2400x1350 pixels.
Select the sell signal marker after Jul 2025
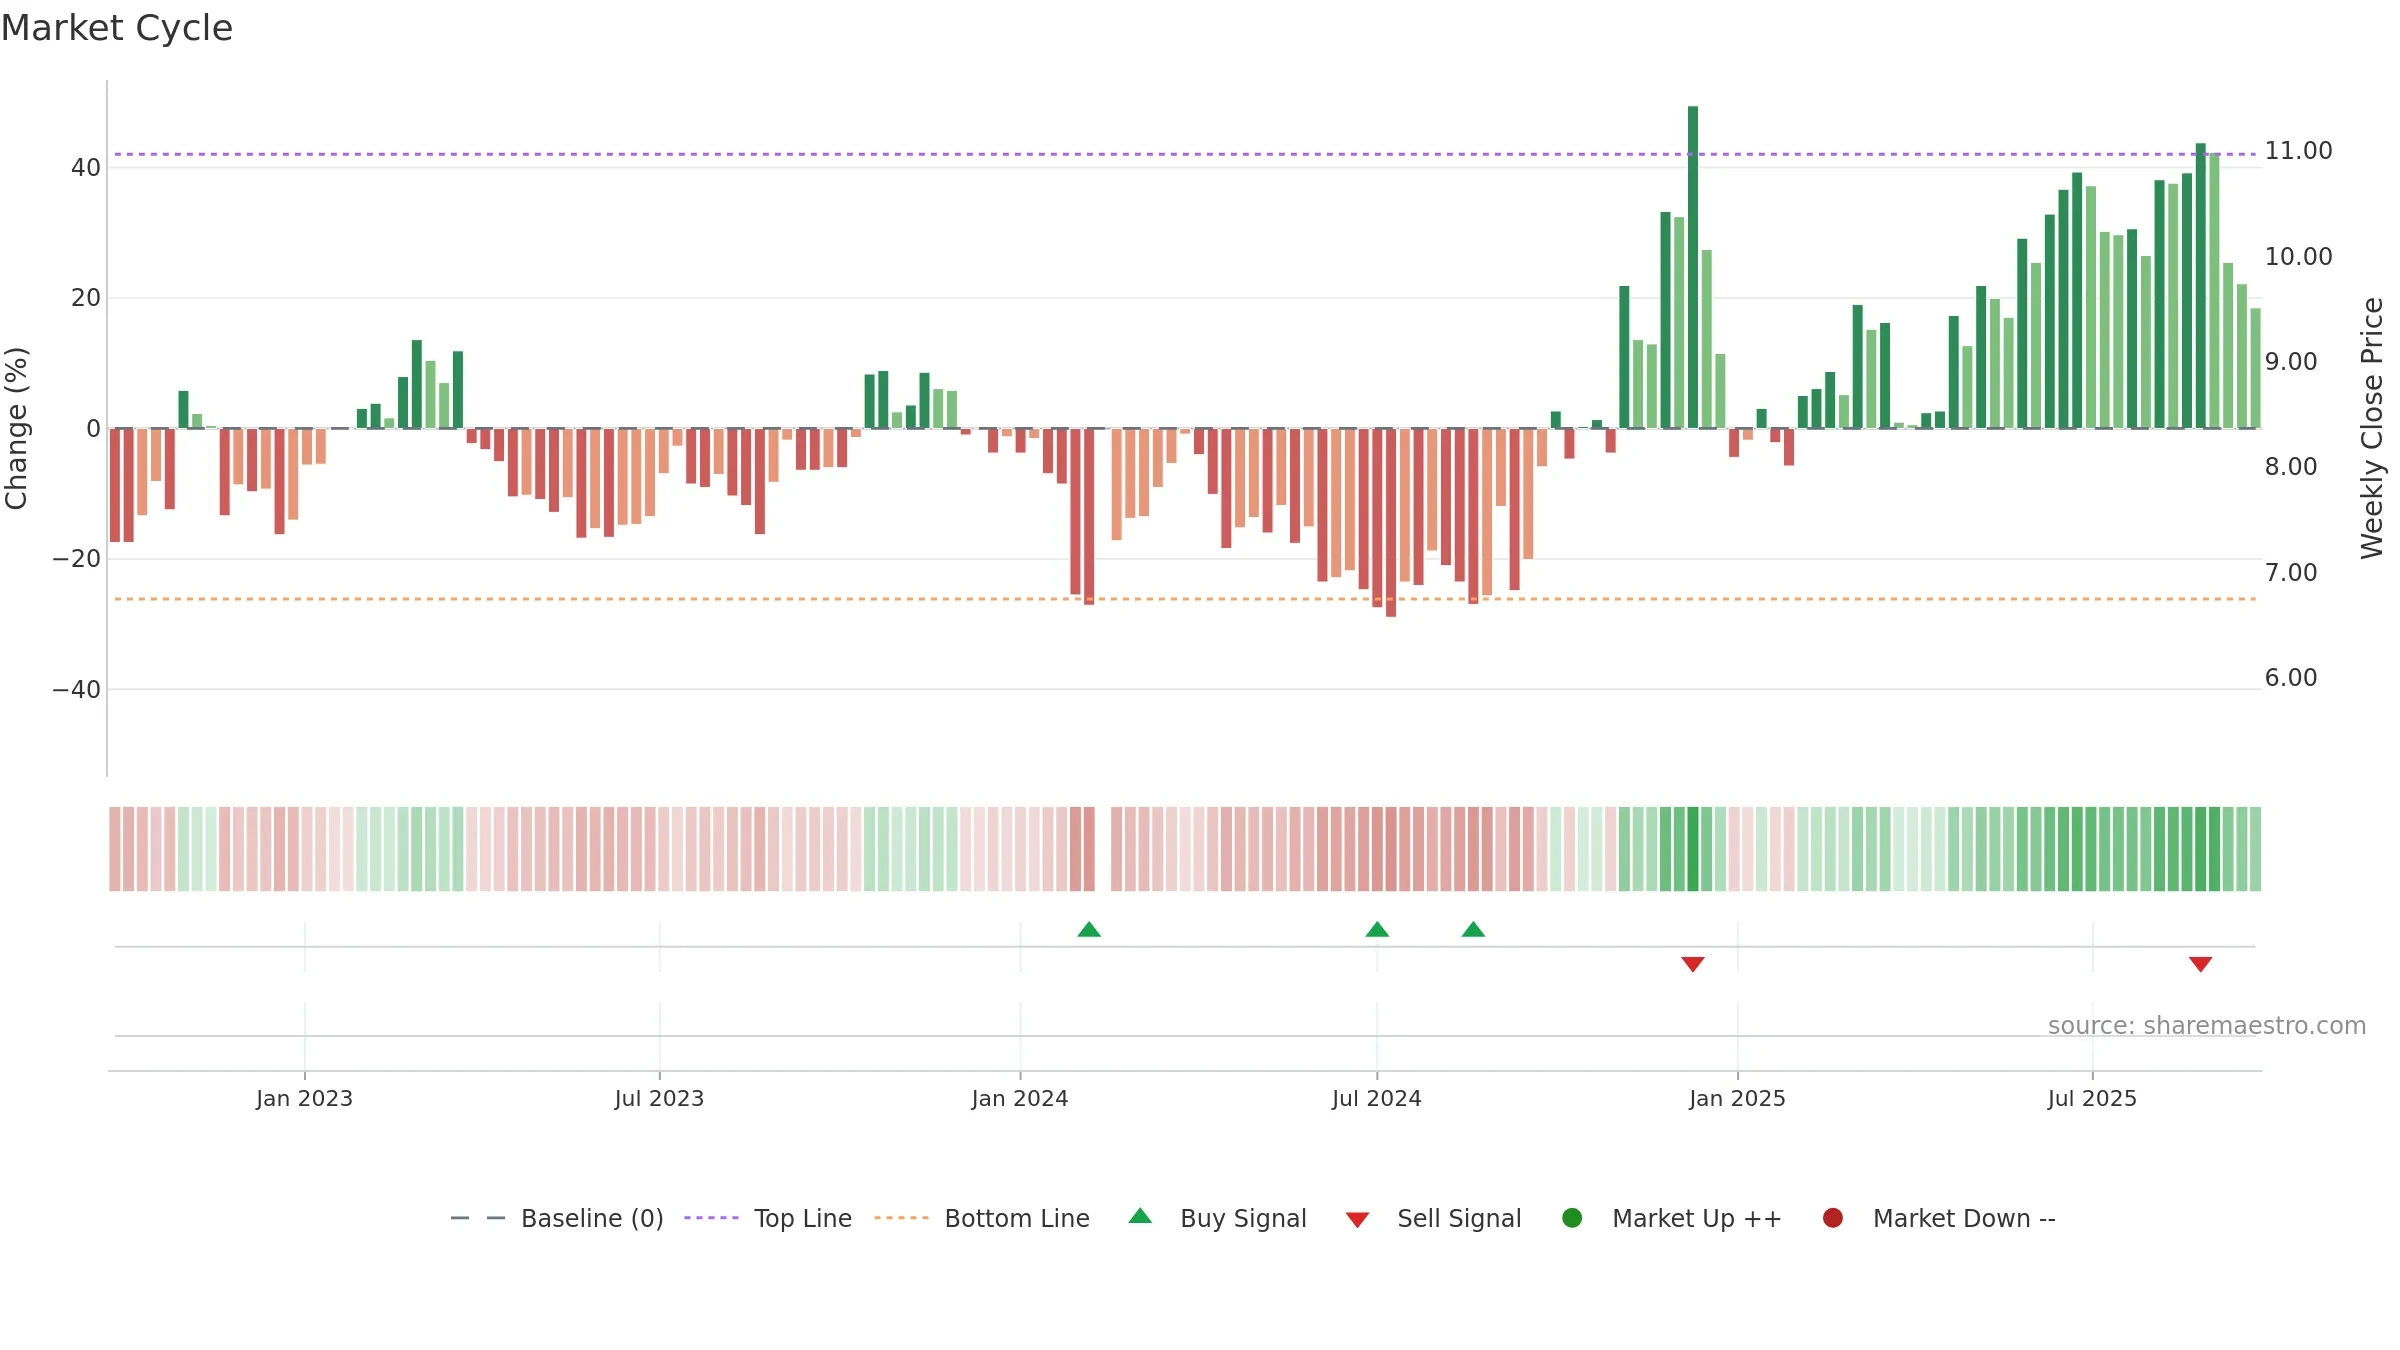pos(2200,964)
